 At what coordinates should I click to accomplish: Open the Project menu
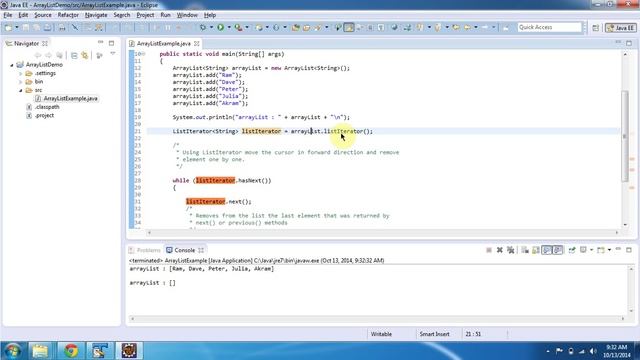(145, 15)
